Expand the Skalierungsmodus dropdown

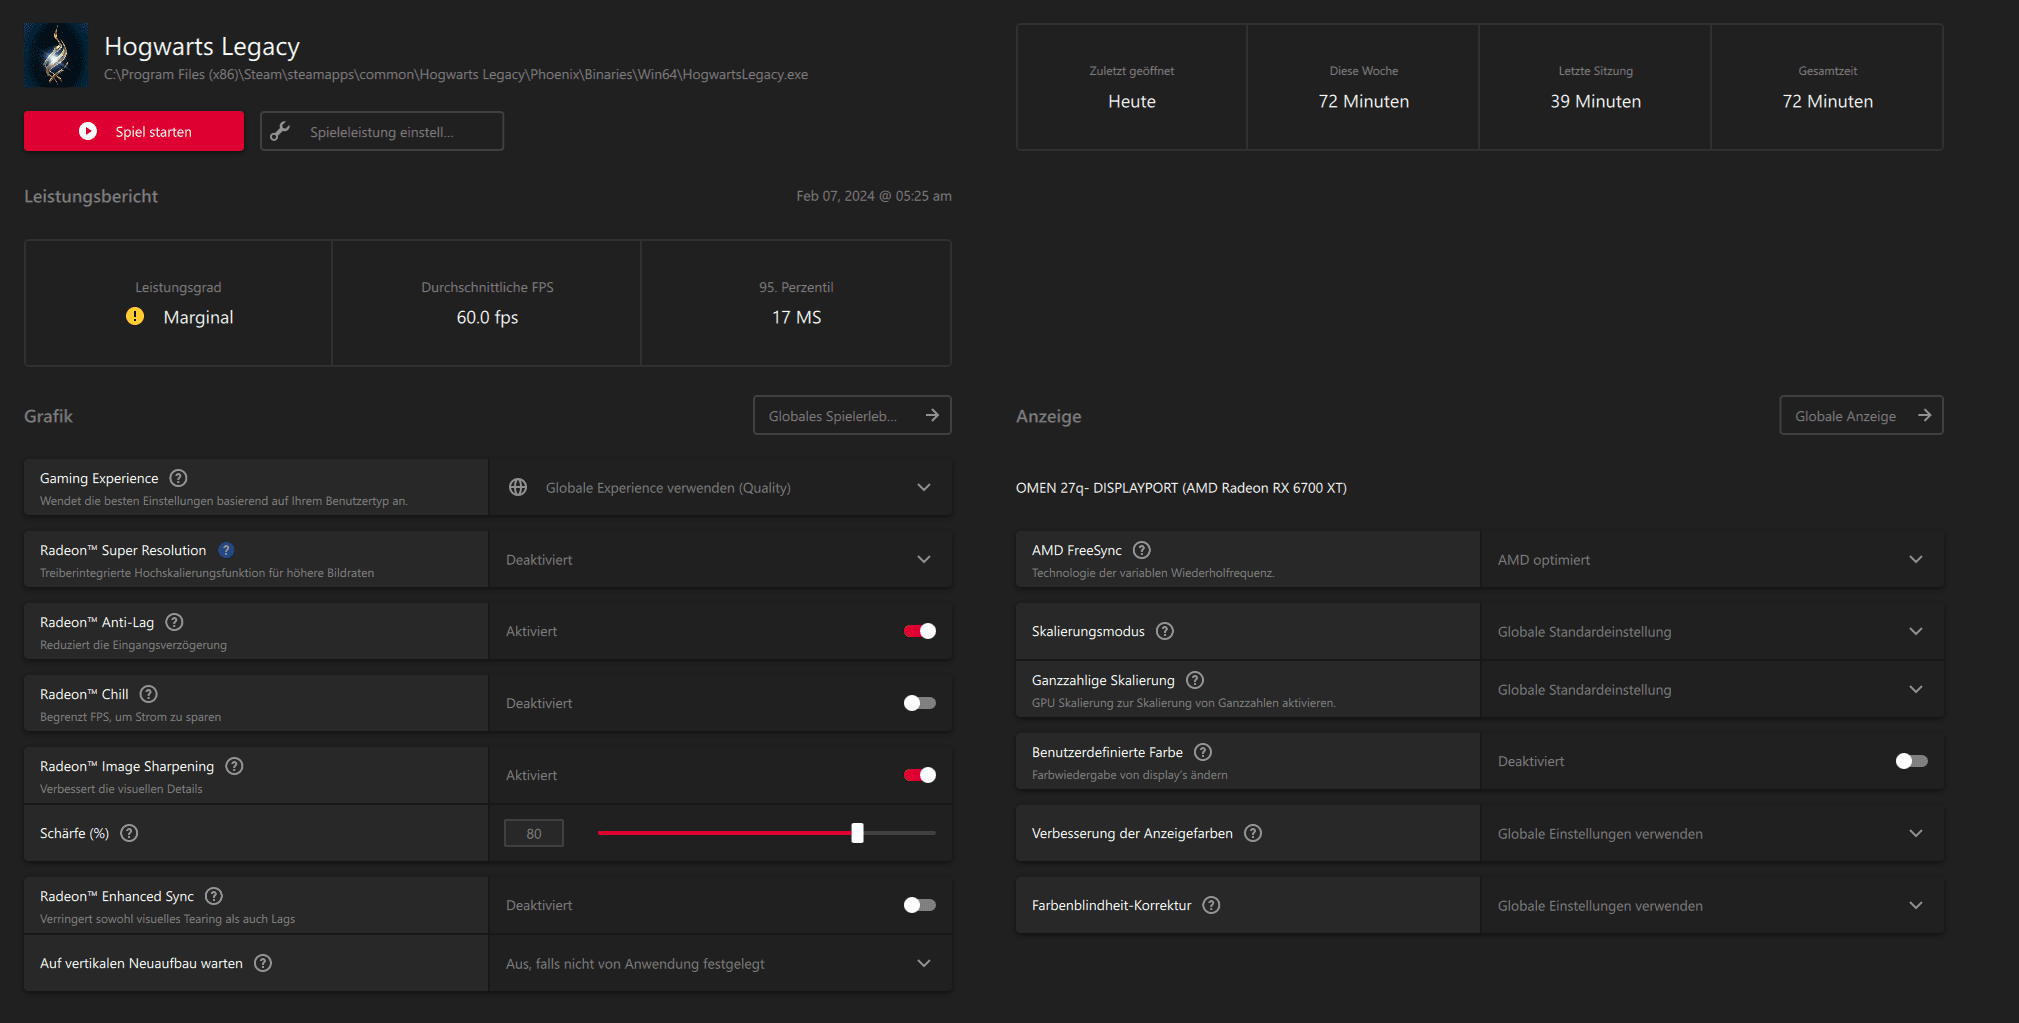1712,631
